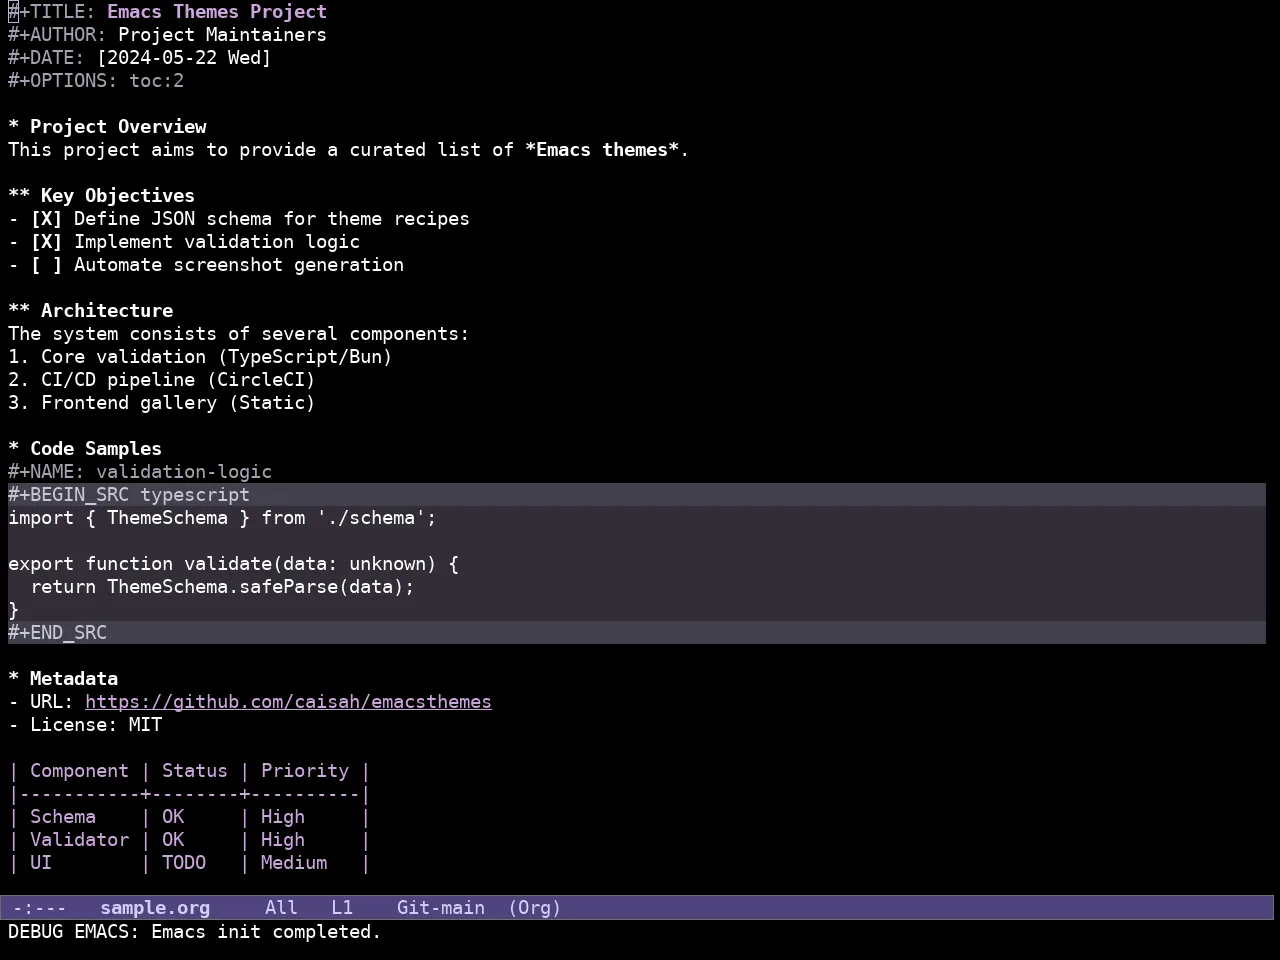Toggle the checked 'Implement validation logic' checkbox

46,242
